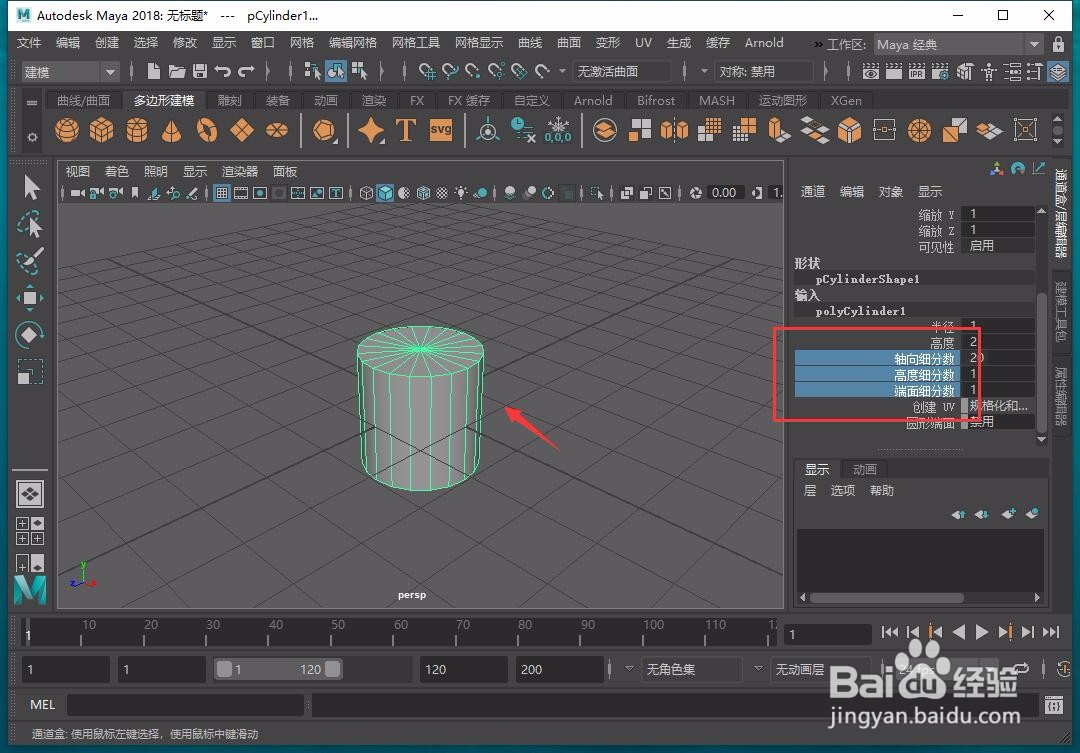Create a polygon cone from the shelf
This screenshot has height=753, width=1080.
(x=172, y=130)
